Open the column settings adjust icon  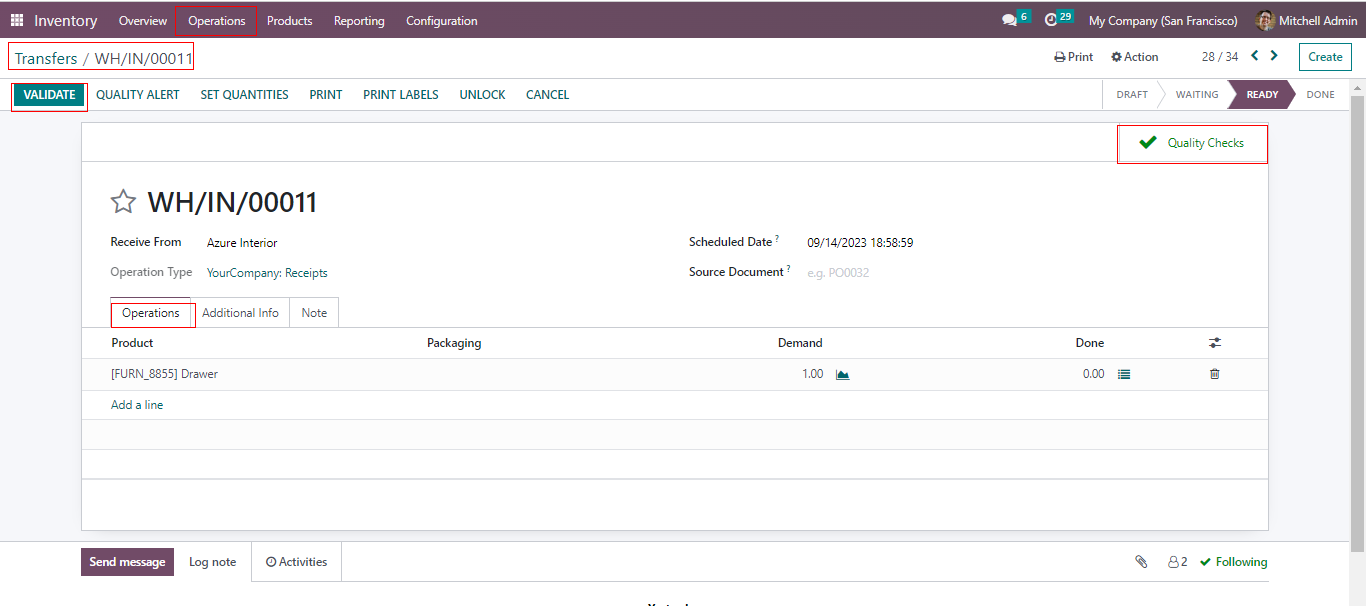[1214, 343]
